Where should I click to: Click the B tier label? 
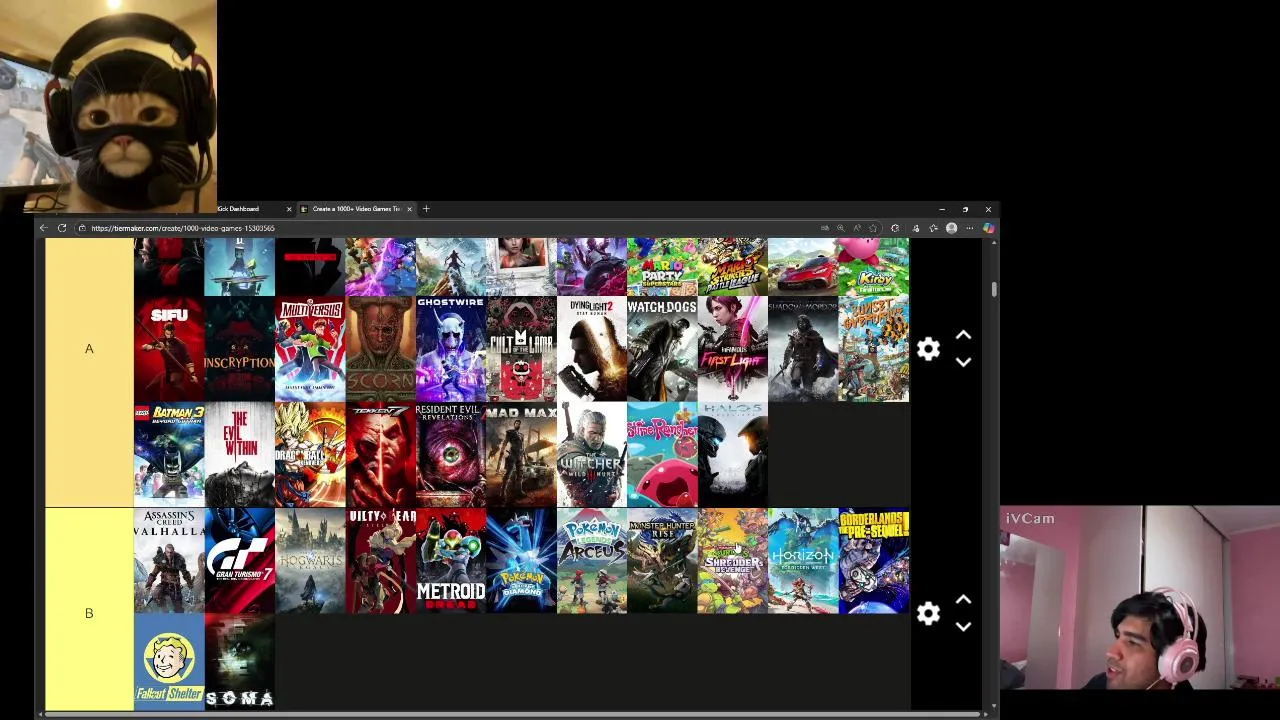[x=89, y=613]
